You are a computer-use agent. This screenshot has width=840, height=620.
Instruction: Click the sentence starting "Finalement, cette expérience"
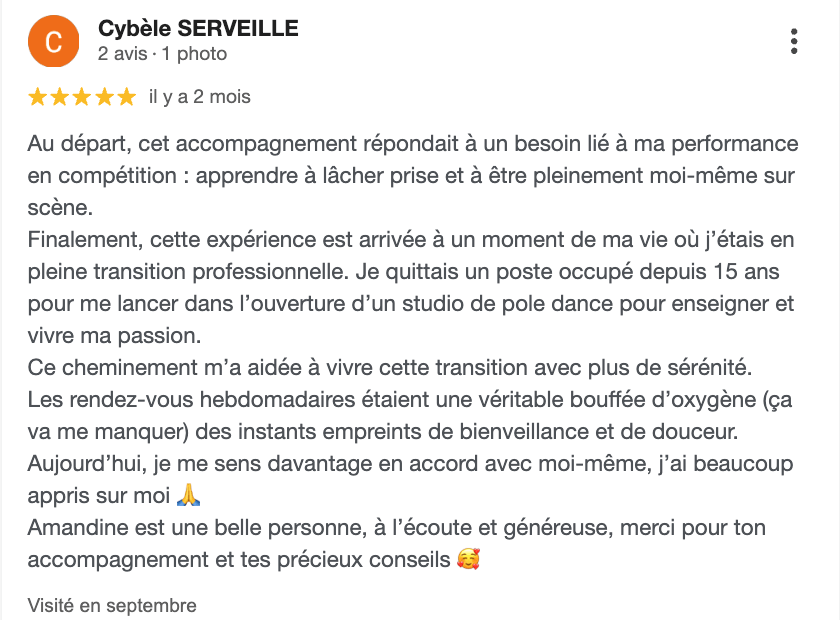pos(300,241)
